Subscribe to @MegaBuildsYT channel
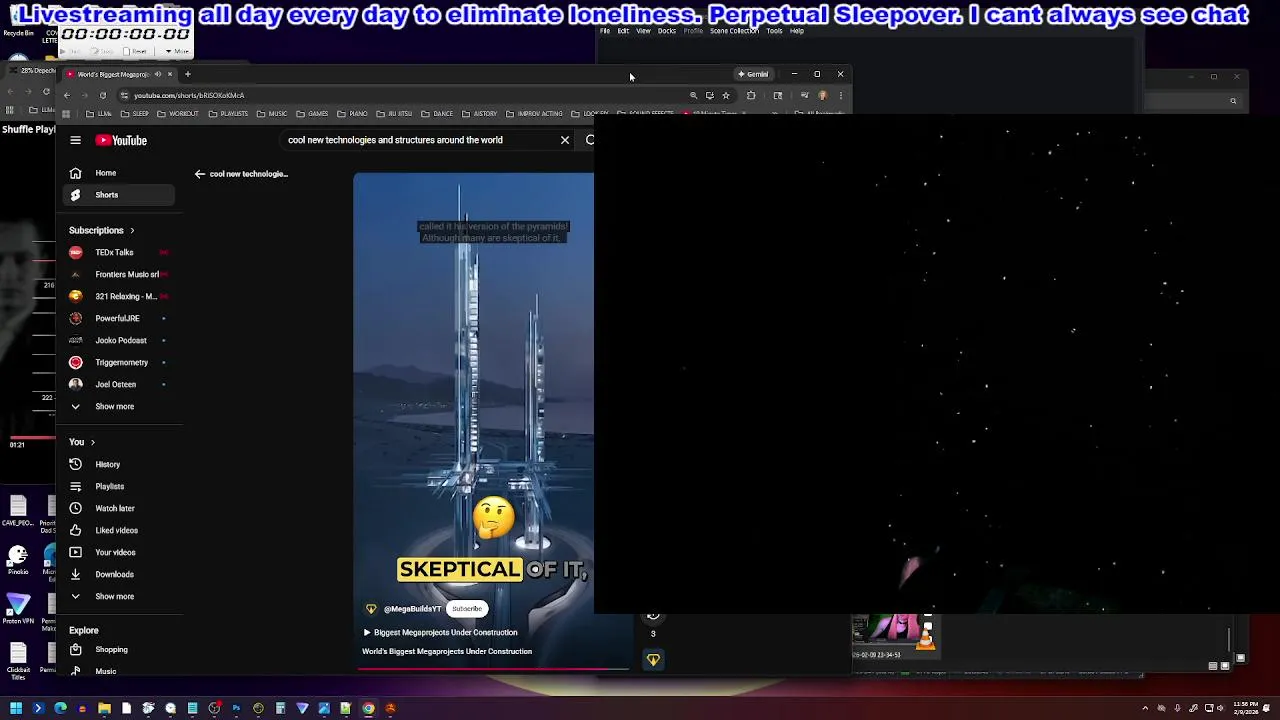The width and height of the screenshot is (1280, 720). [x=466, y=608]
